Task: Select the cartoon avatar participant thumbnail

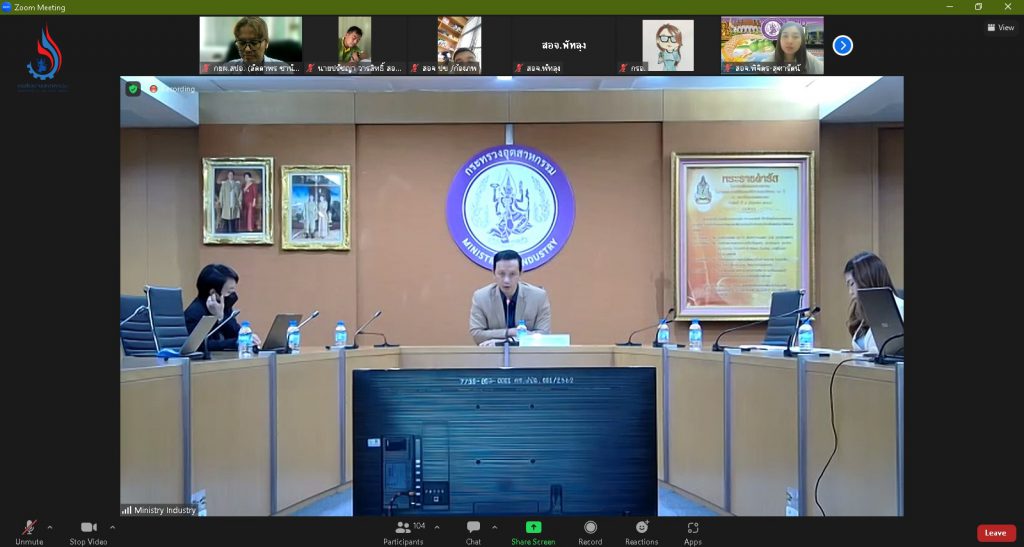Action: pos(668,45)
